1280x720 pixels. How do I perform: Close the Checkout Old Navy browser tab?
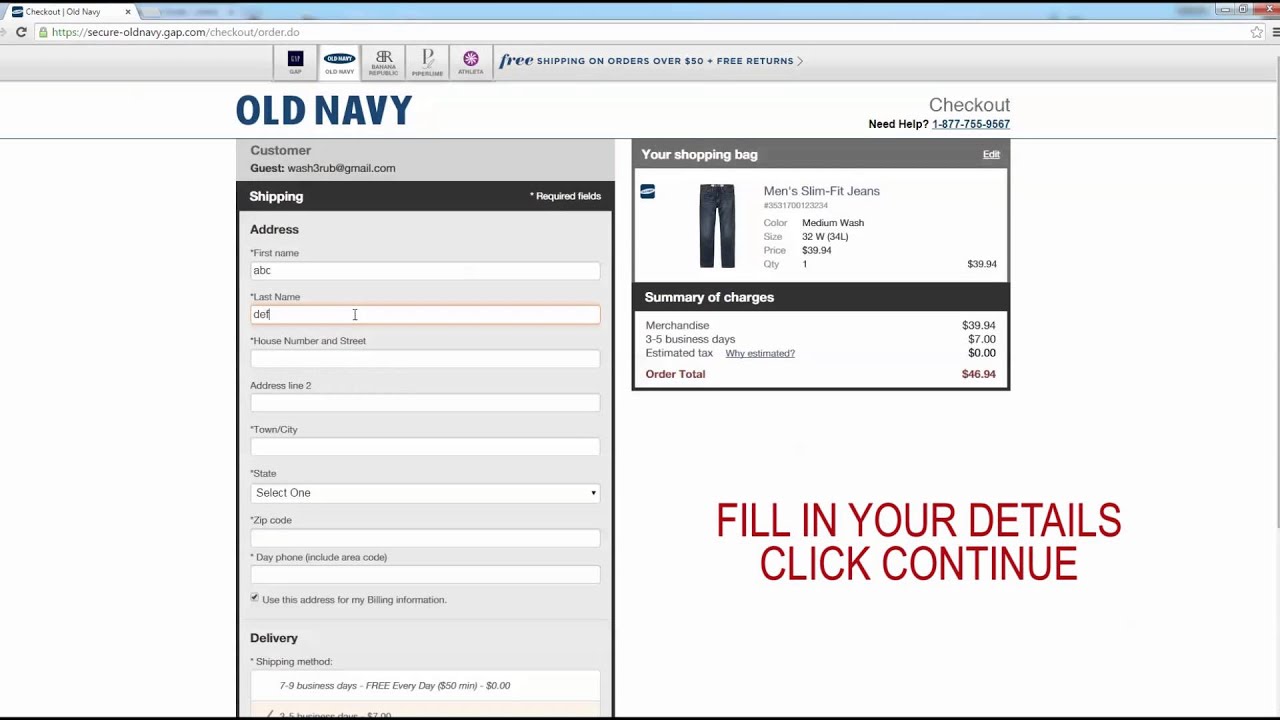coord(128,12)
